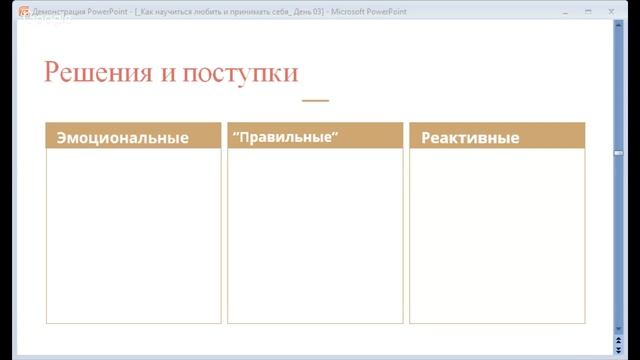640x360 pixels.
Task: Click the vertical scrollbar thumb
Action: point(619,153)
